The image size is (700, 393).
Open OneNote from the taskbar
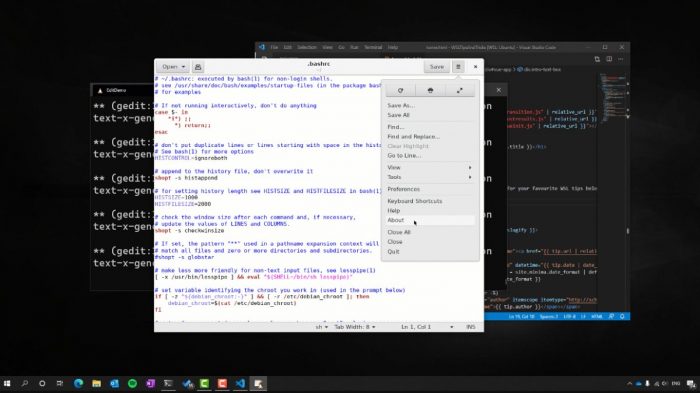[150, 384]
